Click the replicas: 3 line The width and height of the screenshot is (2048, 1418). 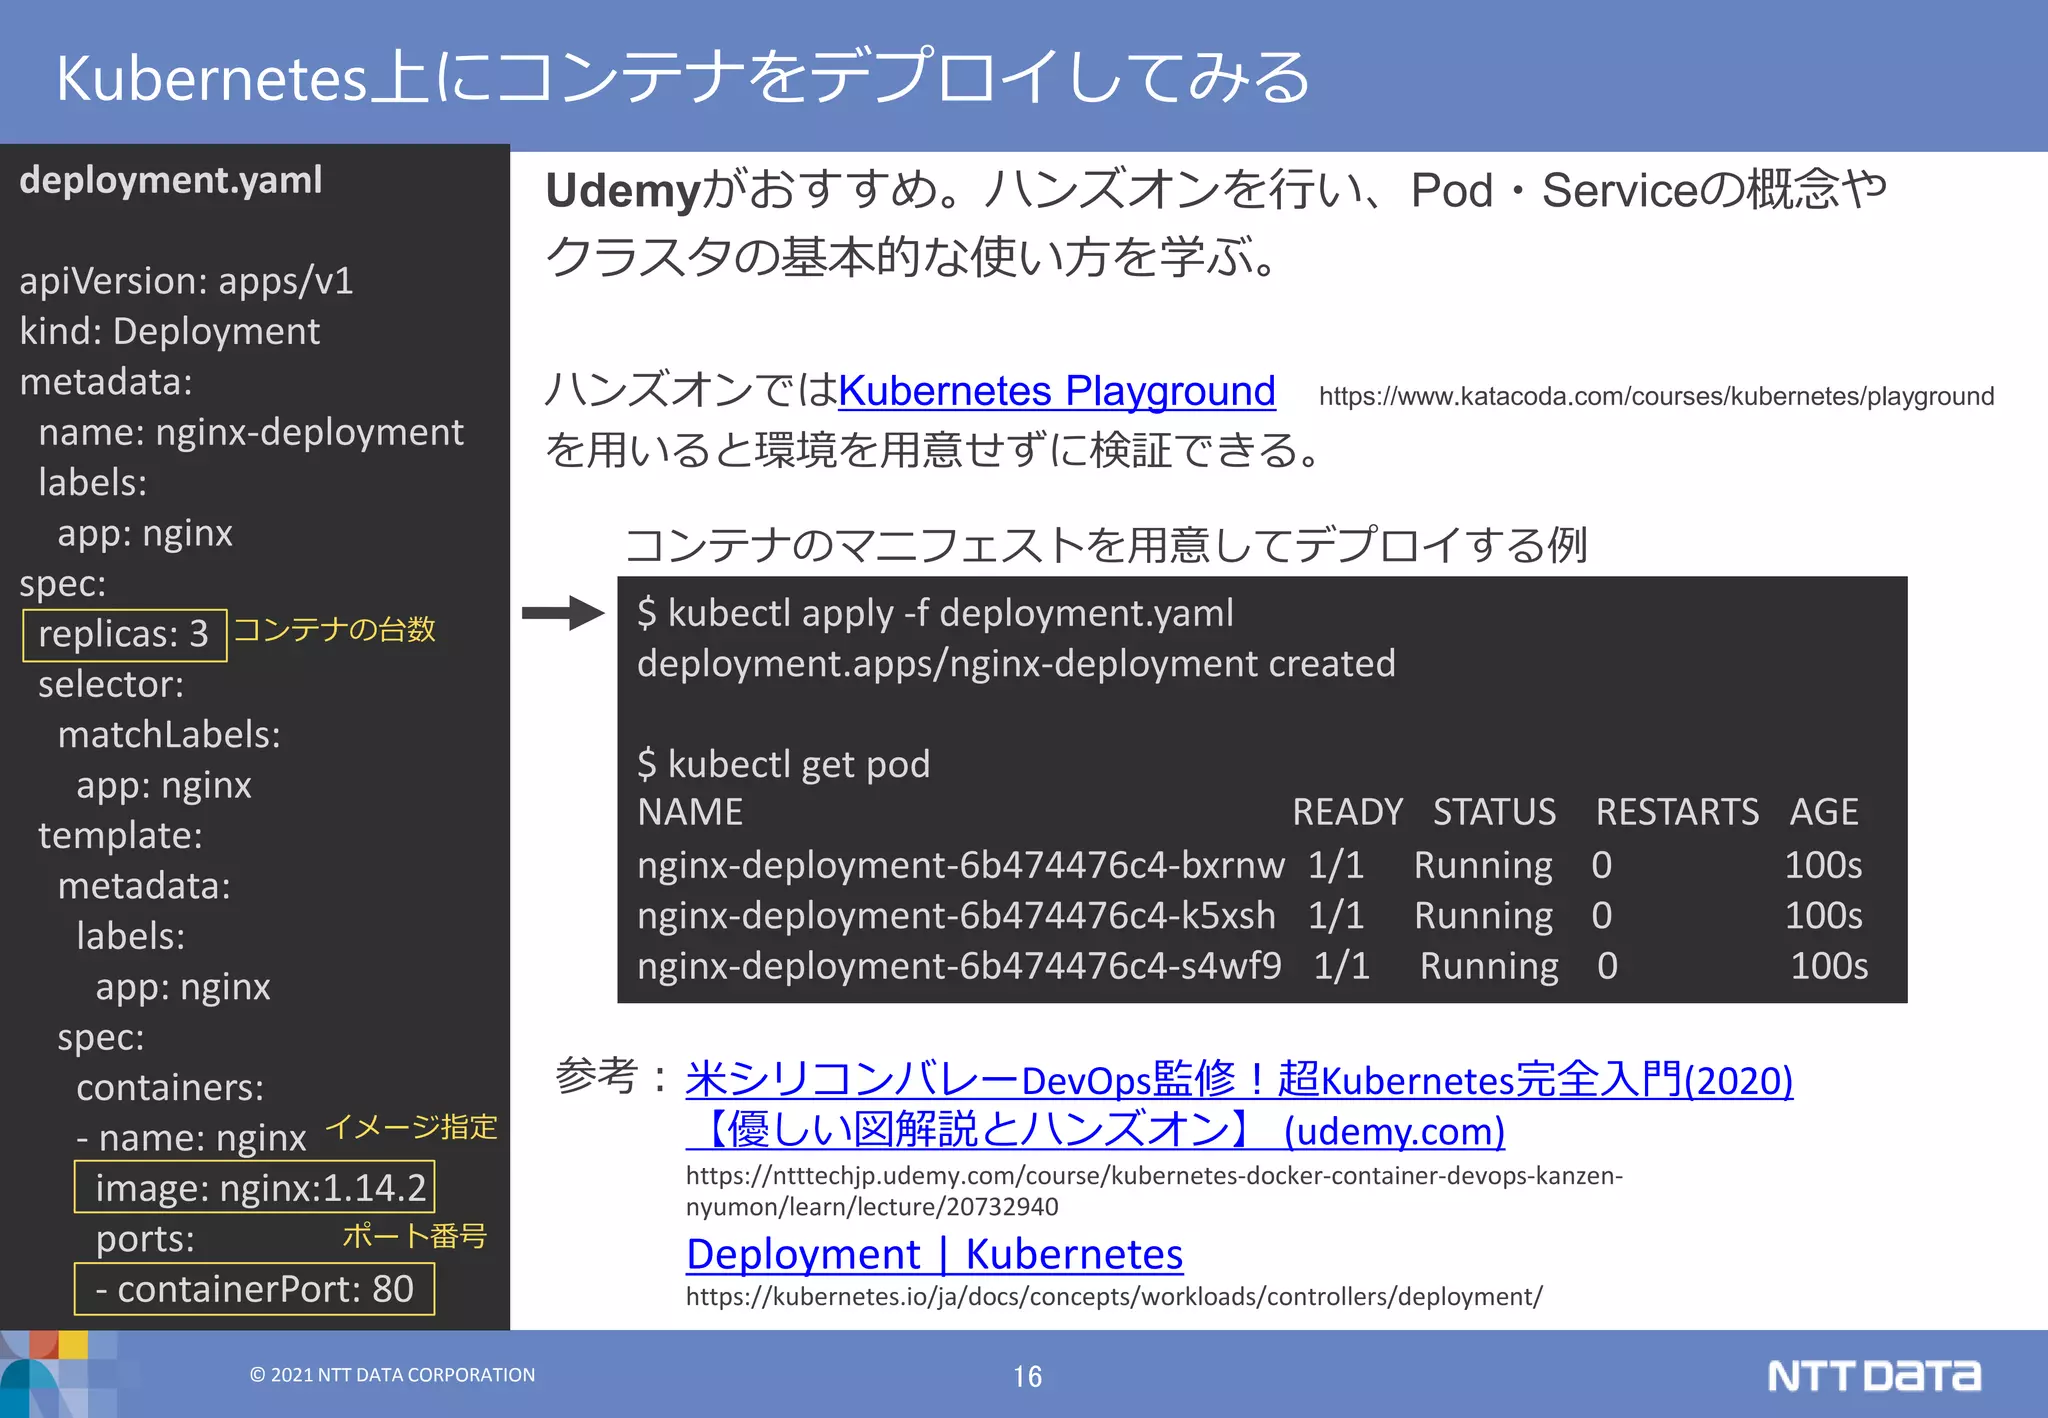(x=124, y=634)
